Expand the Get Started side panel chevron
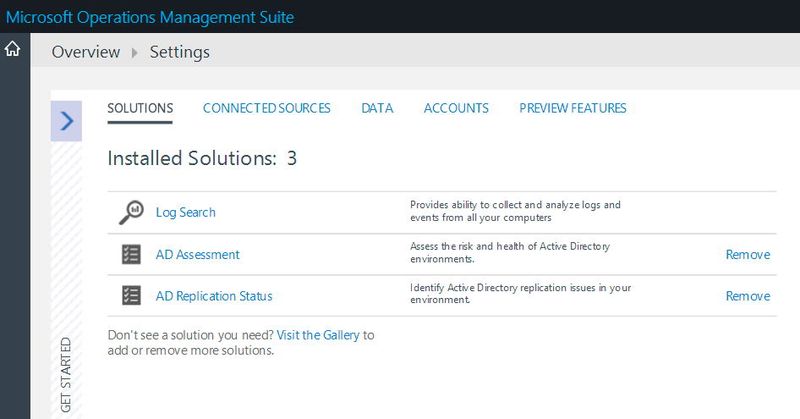Image resolution: width=800 pixels, height=419 pixels. 66,121
